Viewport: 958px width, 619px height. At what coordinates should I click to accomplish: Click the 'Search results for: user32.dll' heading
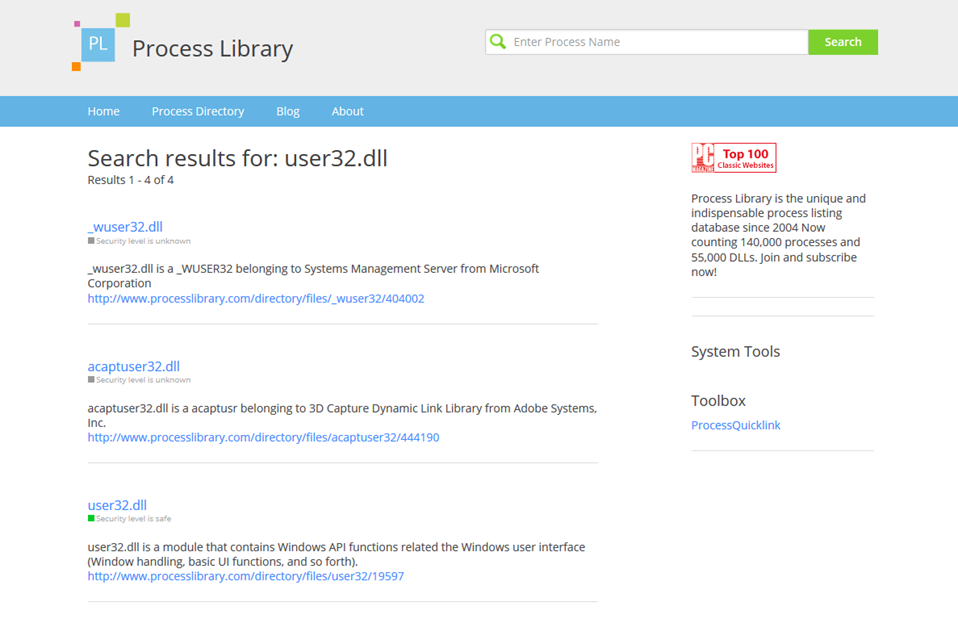click(238, 158)
